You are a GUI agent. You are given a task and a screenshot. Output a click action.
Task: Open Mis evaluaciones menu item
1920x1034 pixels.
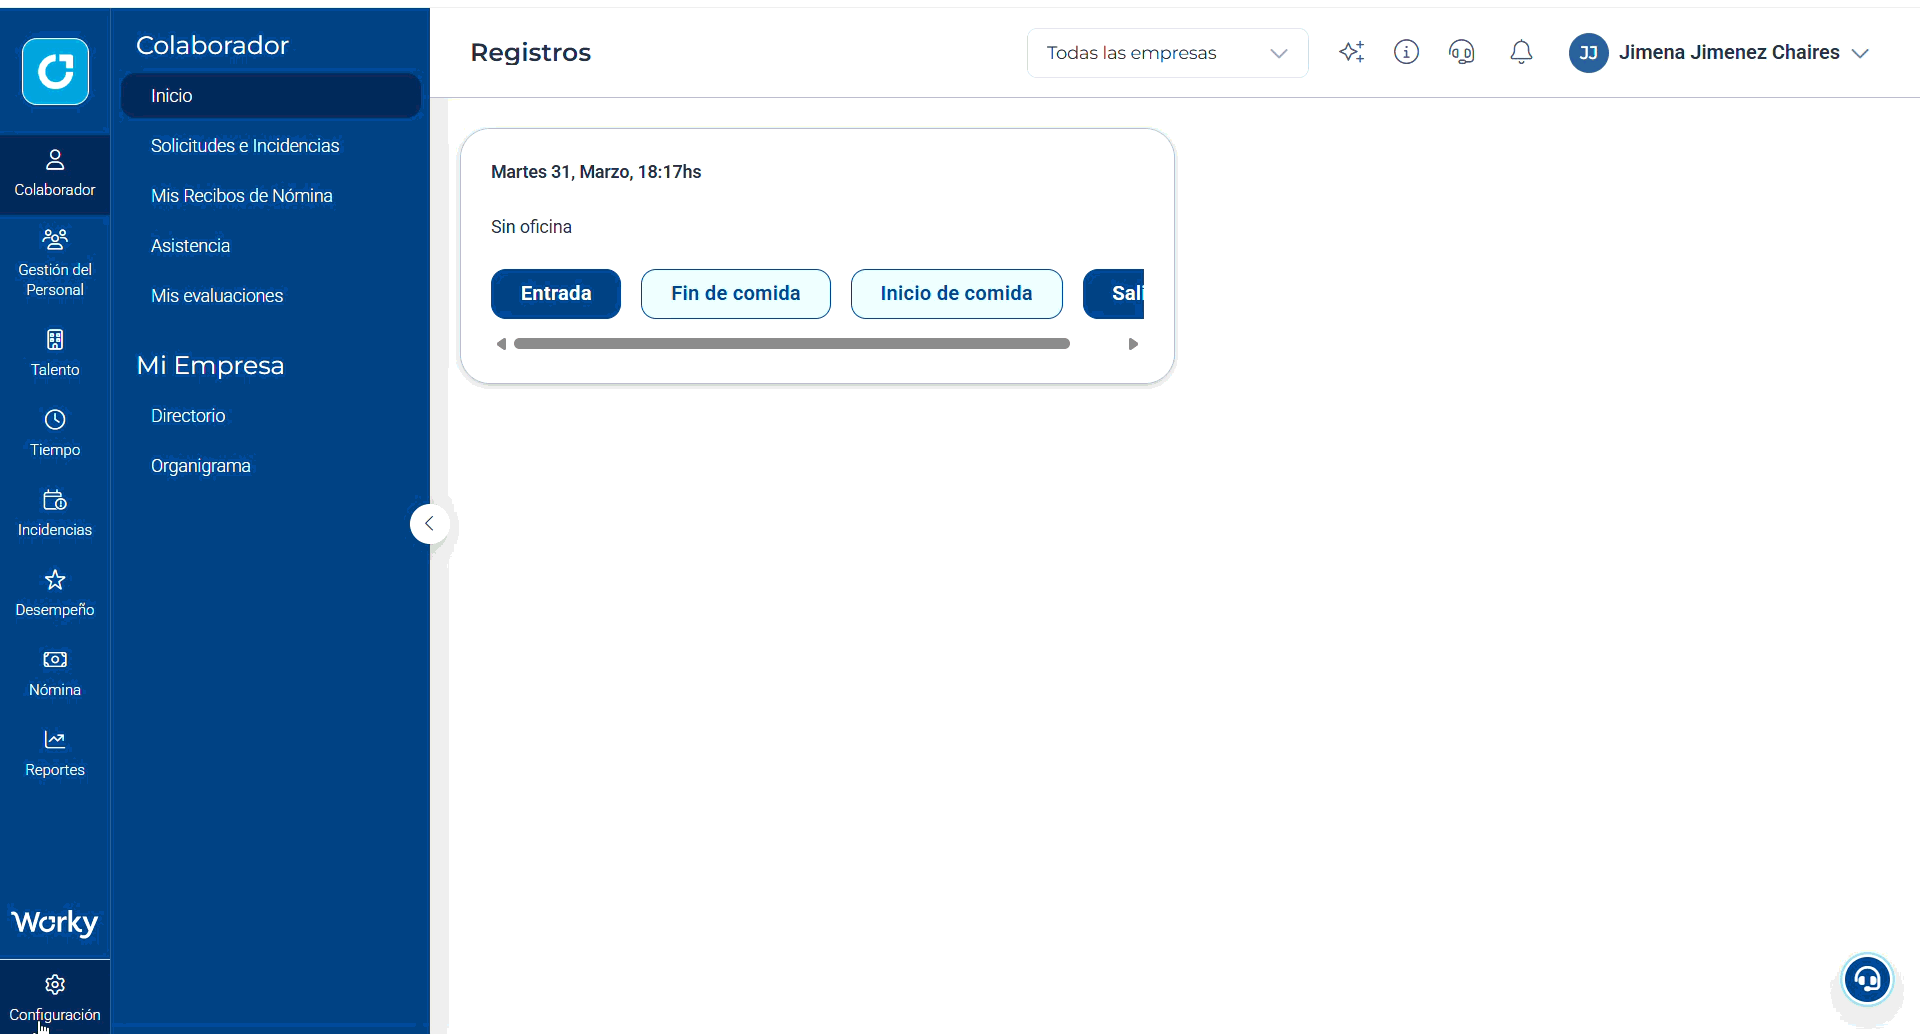click(217, 296)
